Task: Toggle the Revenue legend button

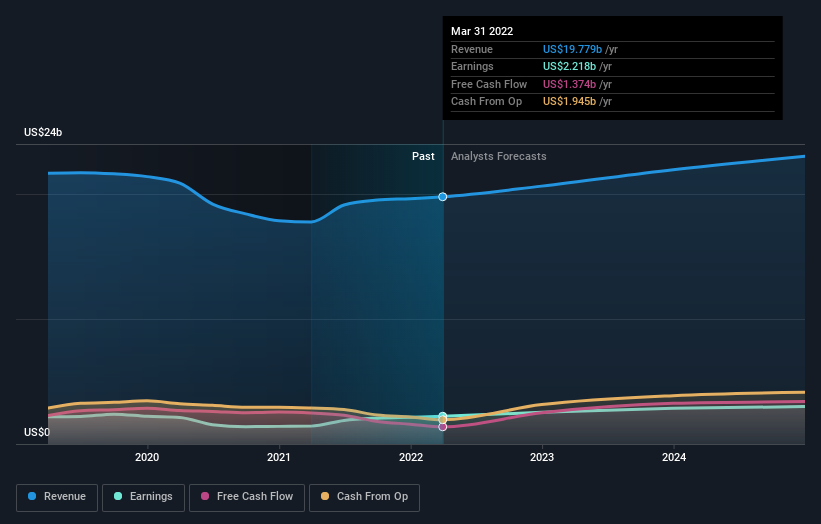Action: [57, 497]
